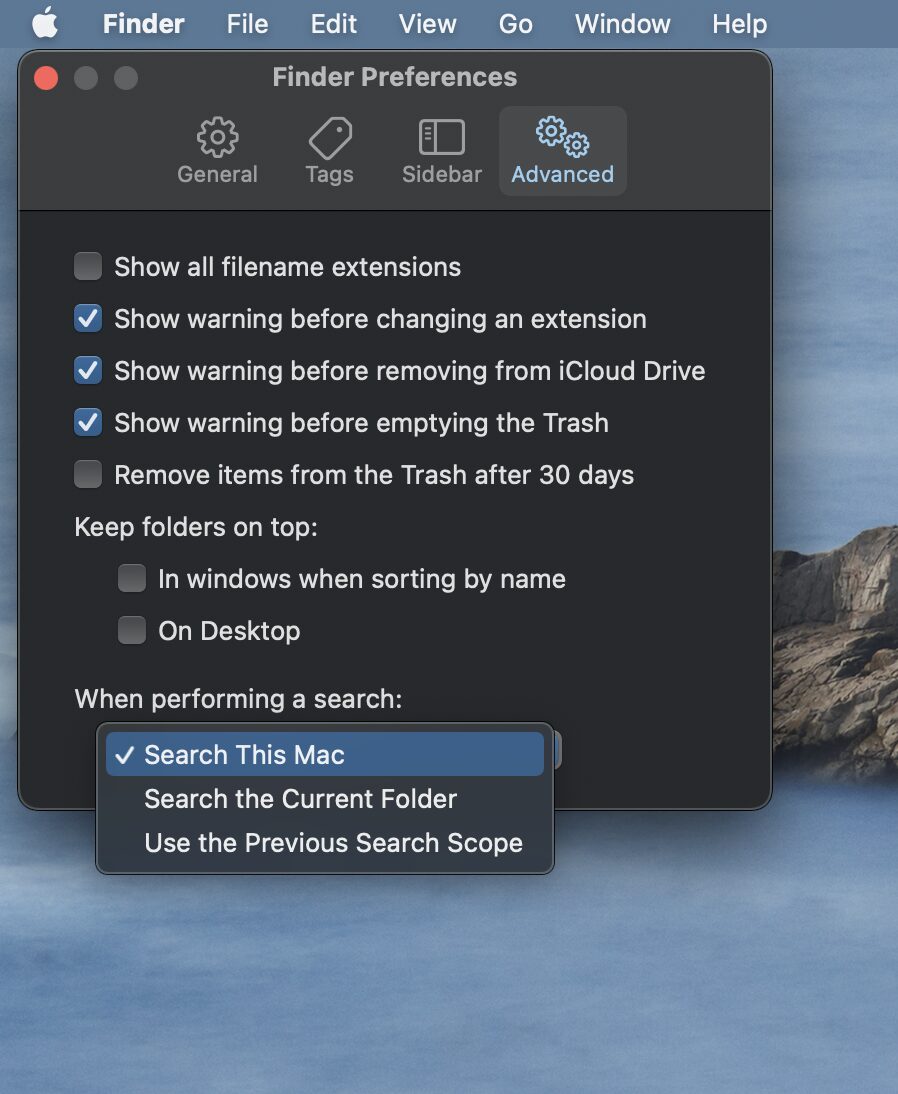898x1094 pixels.
Task: Enable Show all filename extensions
Action: pos(88,267)
